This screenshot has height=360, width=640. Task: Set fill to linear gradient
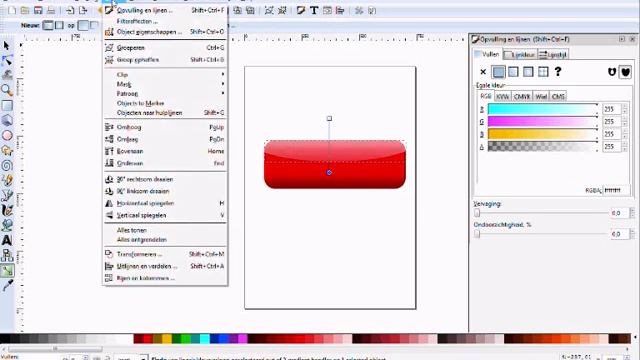coord(513,72)
